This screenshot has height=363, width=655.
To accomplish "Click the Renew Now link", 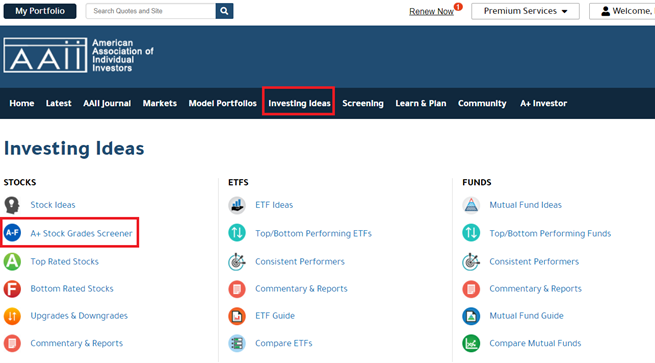I will (x=431, y=11).
